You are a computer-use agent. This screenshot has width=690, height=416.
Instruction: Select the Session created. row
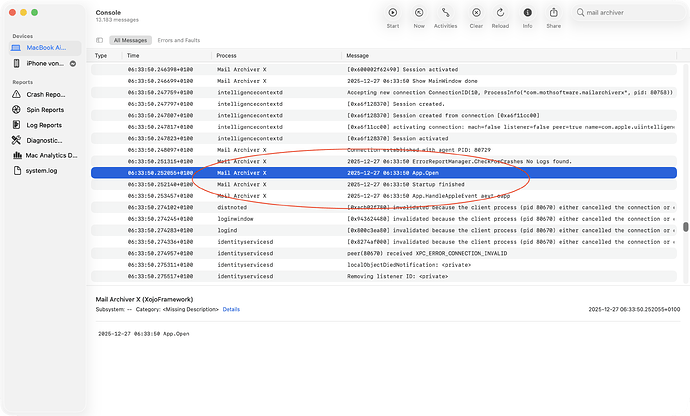pyautogui.click(x=384, y=104)
